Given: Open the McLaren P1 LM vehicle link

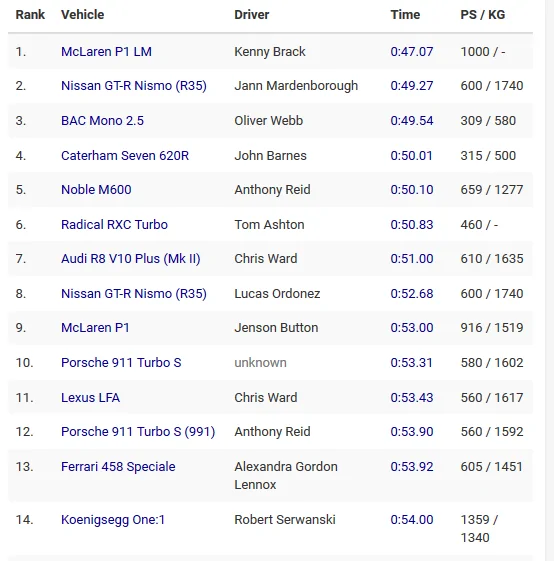Looking at the screenshot, I should [106, 52].
